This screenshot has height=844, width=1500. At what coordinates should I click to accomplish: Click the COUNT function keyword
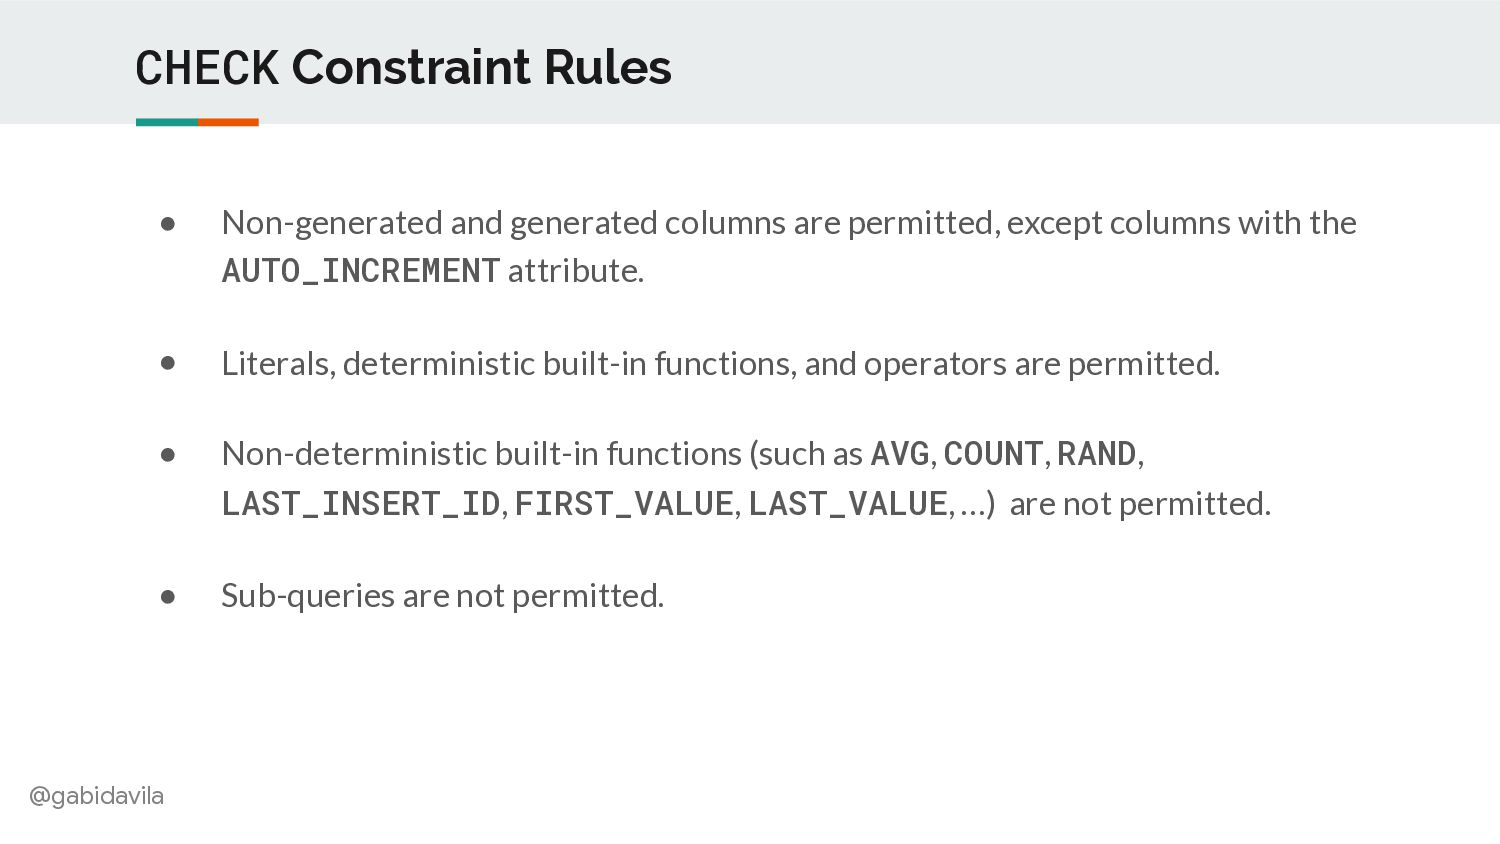tap(993, 454)
